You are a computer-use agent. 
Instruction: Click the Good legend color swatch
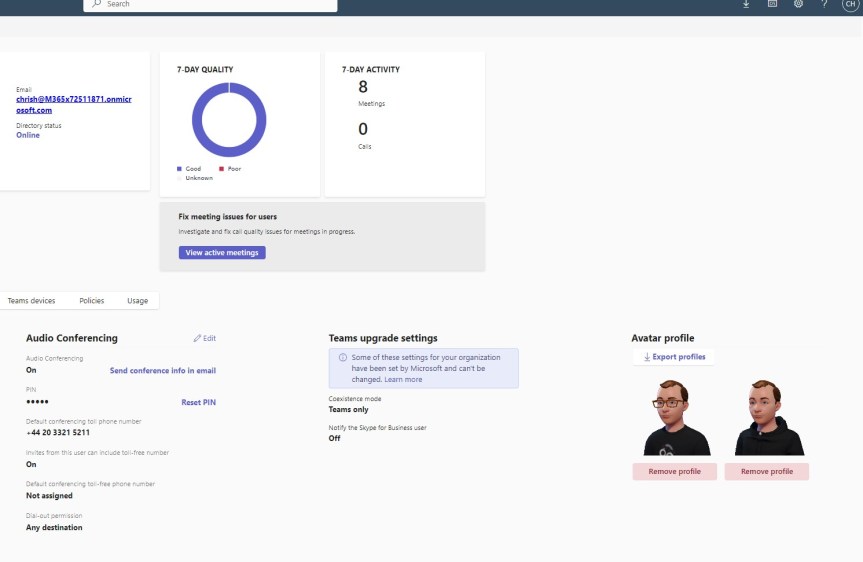[179, 169]
